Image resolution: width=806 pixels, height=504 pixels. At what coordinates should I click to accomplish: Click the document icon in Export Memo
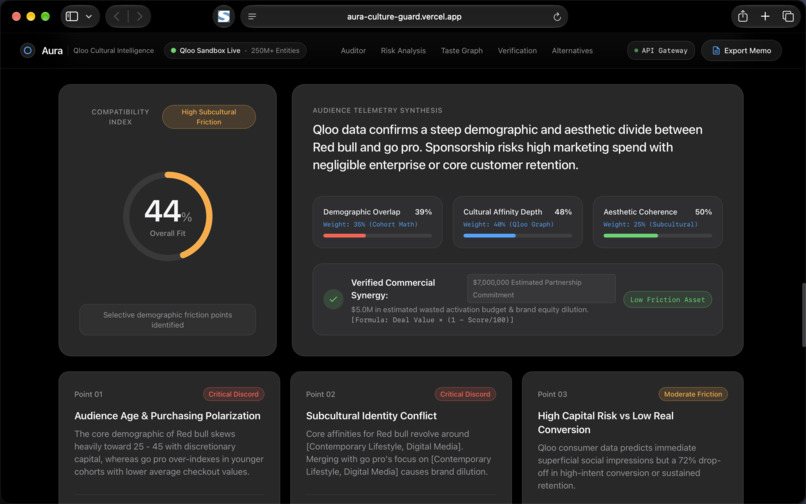716,50
